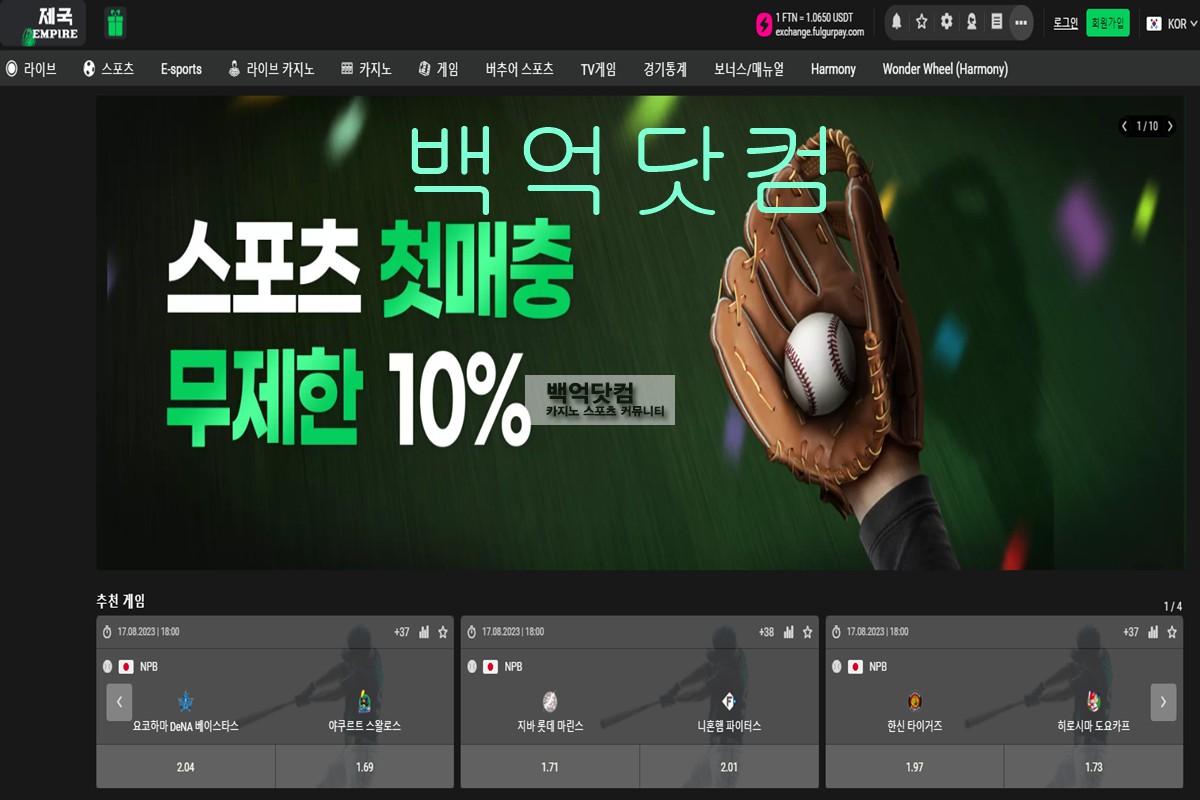
Task: Click the FTN exchange rate lightning icon
Action: point(765,24)
